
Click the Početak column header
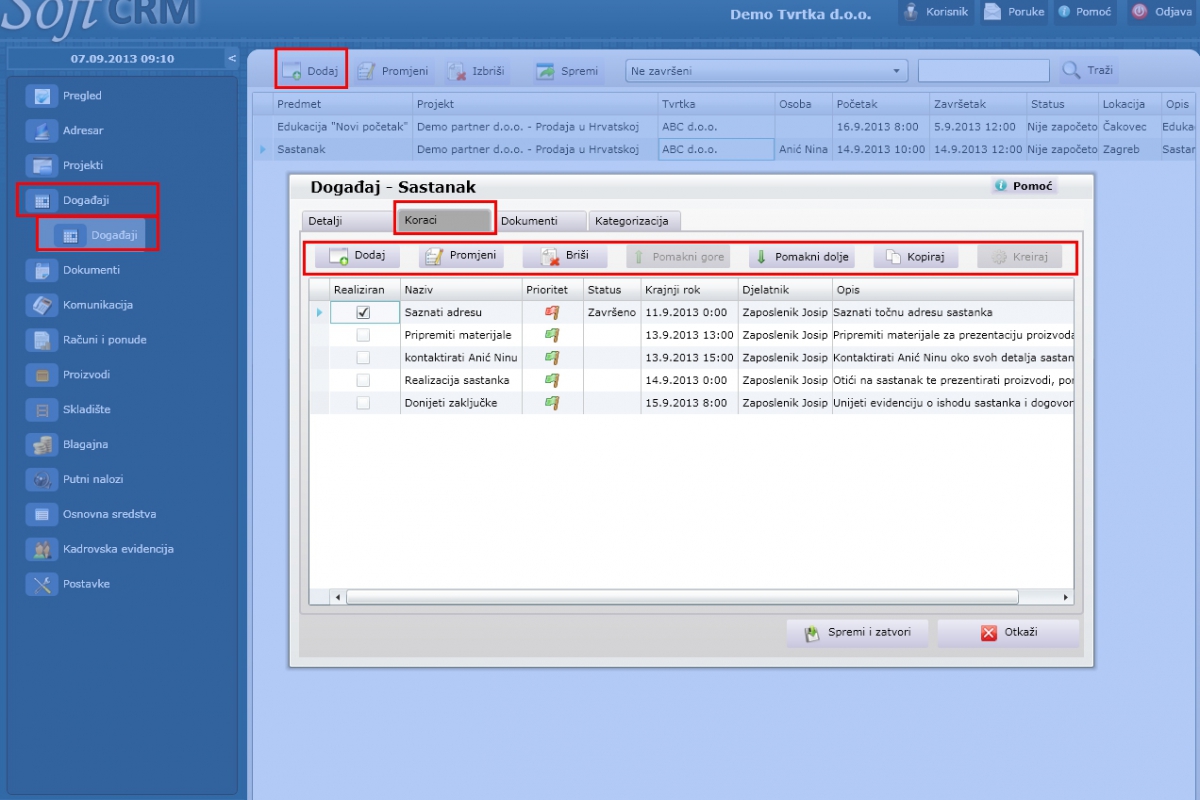[881, 104]
